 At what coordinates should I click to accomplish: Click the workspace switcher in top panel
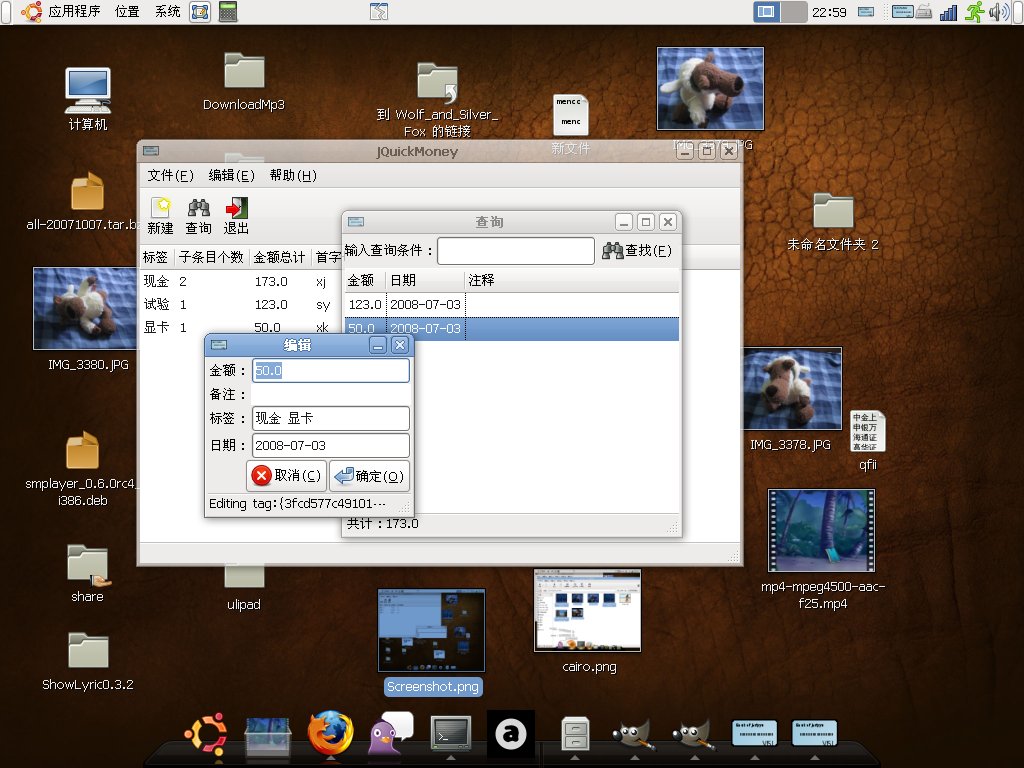point(780,12)
